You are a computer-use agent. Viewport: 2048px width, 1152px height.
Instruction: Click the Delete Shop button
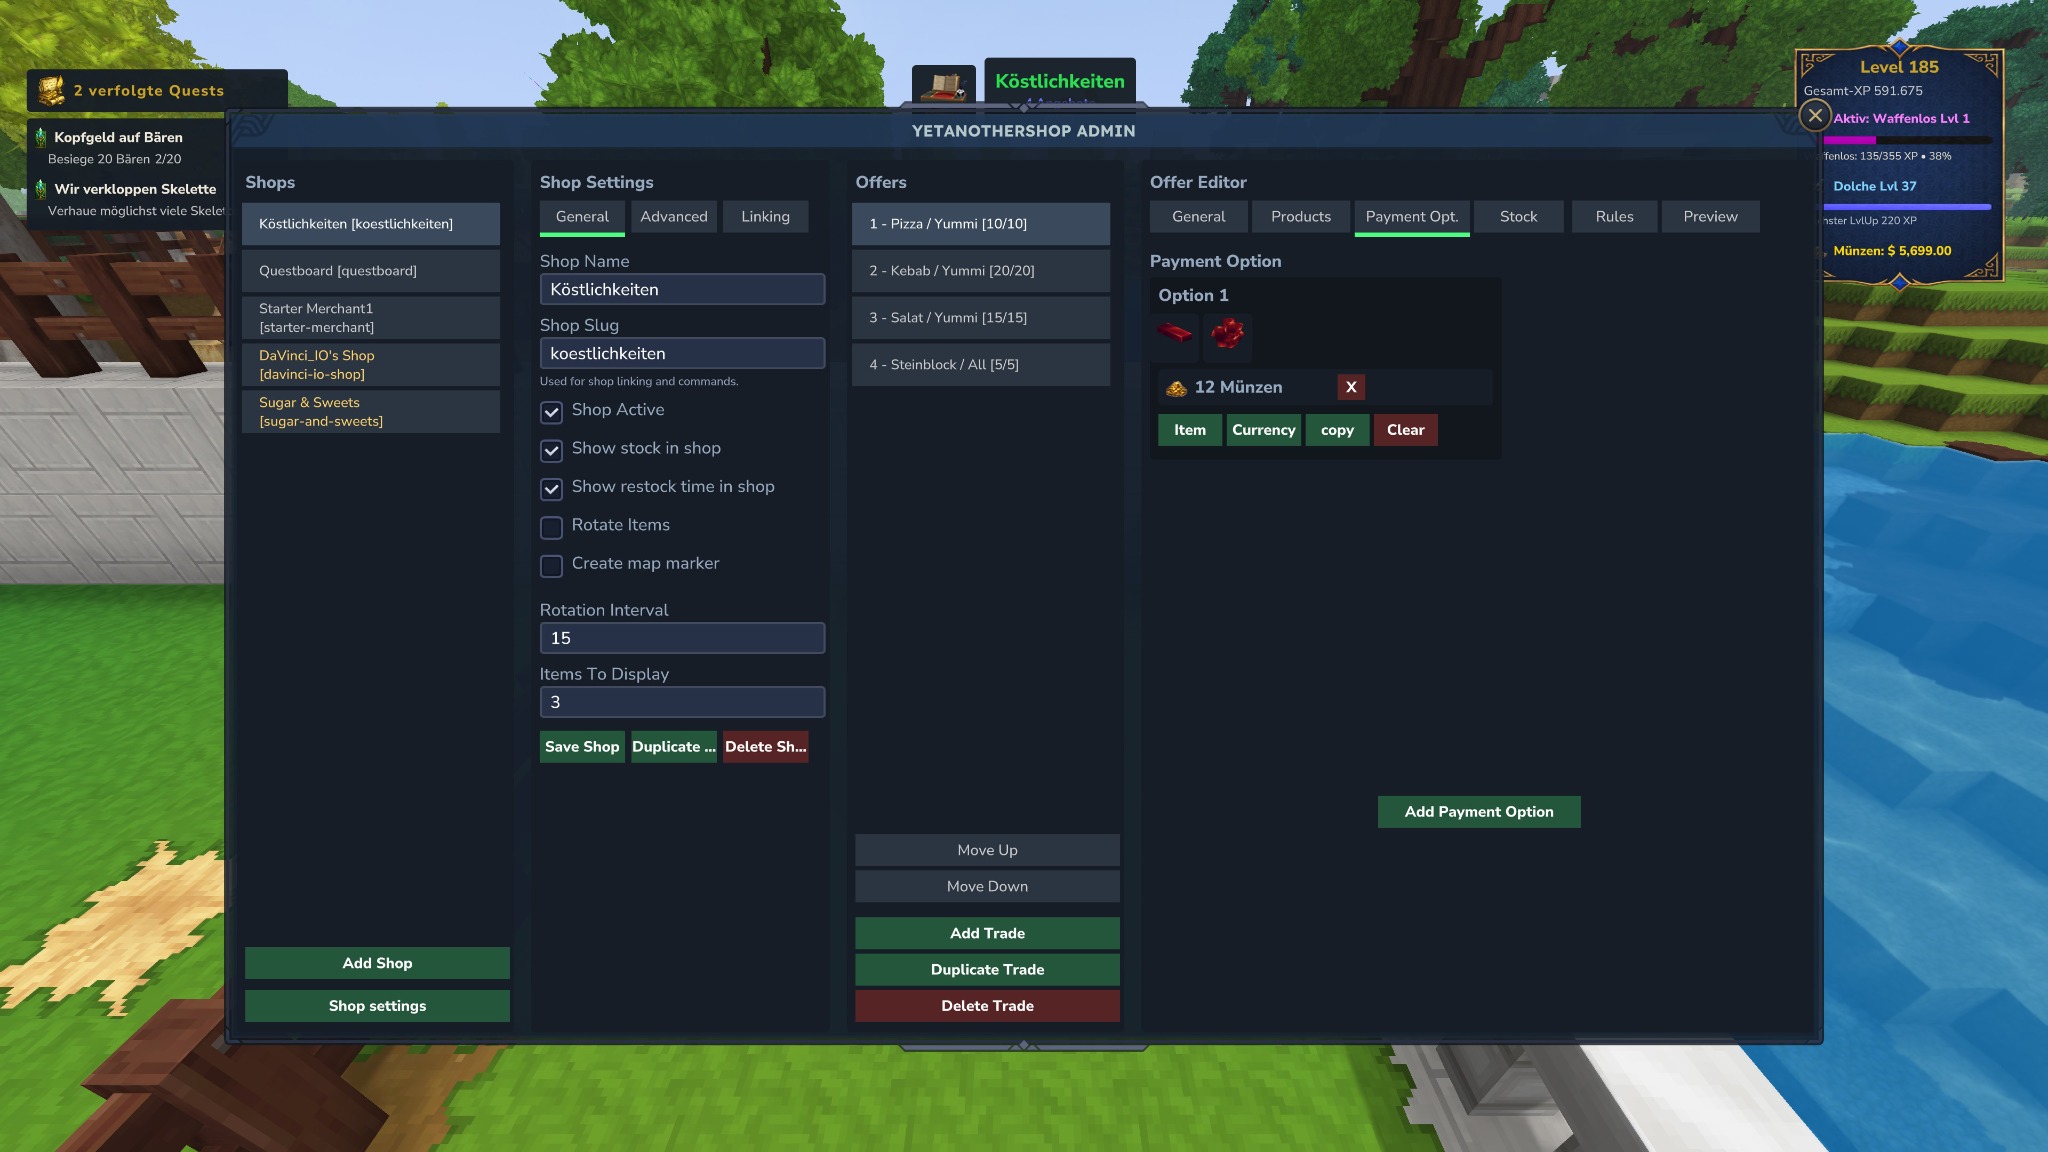(765, 747)
